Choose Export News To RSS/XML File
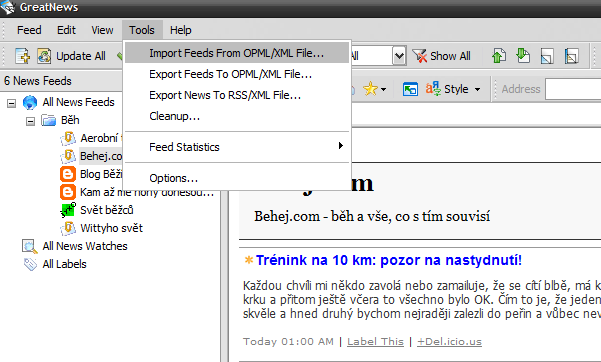601x362 pixels. pyautogui.click(x=237, y=95)
